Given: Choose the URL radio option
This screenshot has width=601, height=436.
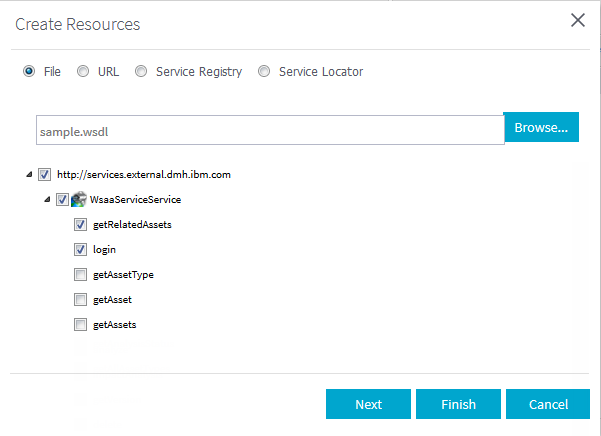Looking at the screenshot, I should 83,72.
